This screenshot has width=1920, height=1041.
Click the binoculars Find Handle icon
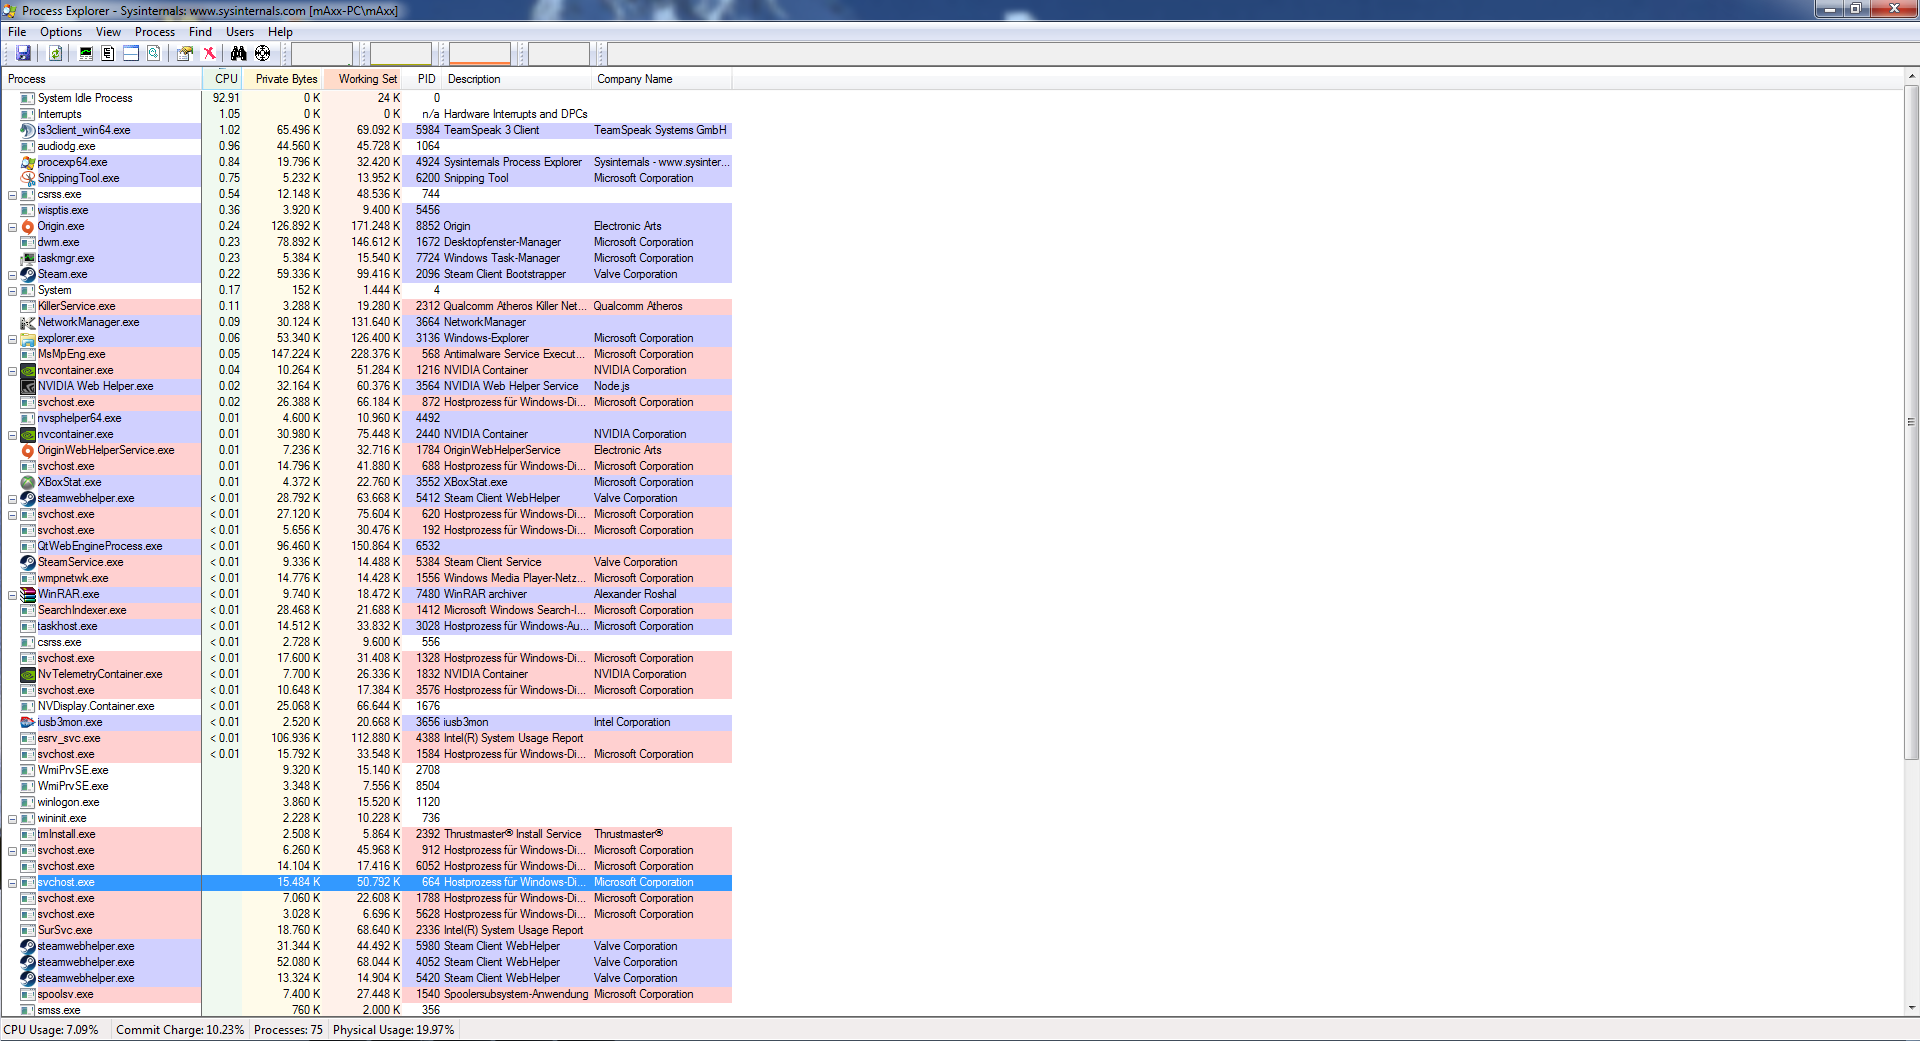(x=238, y=53)
